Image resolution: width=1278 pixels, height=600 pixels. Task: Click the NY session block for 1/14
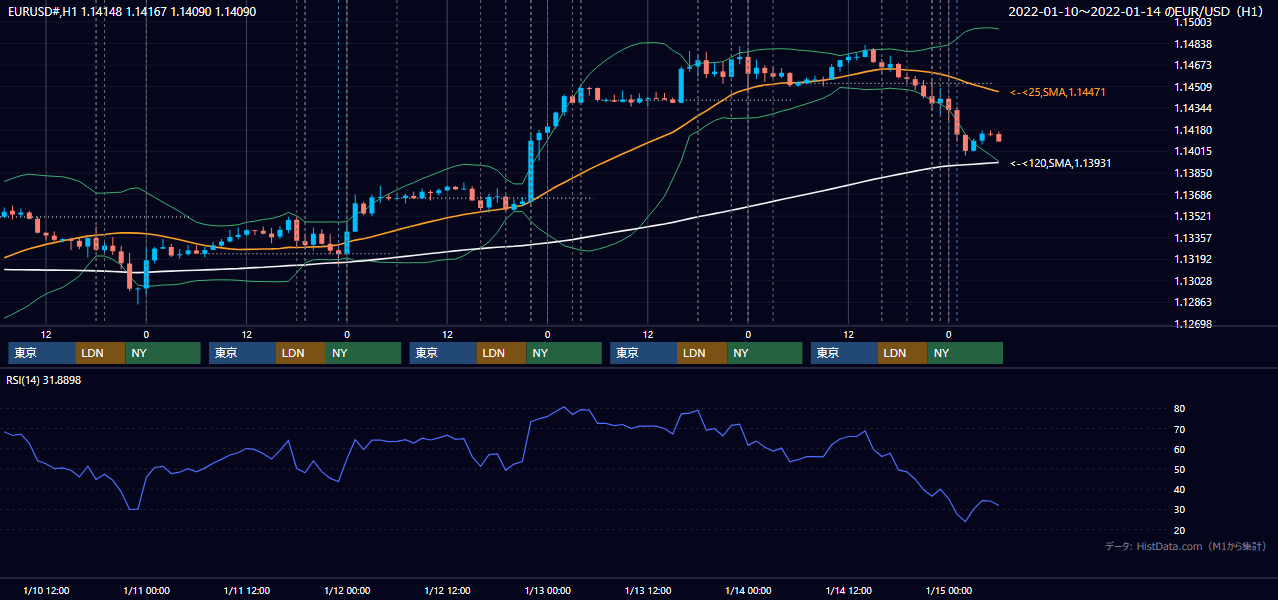pos(966,353)
